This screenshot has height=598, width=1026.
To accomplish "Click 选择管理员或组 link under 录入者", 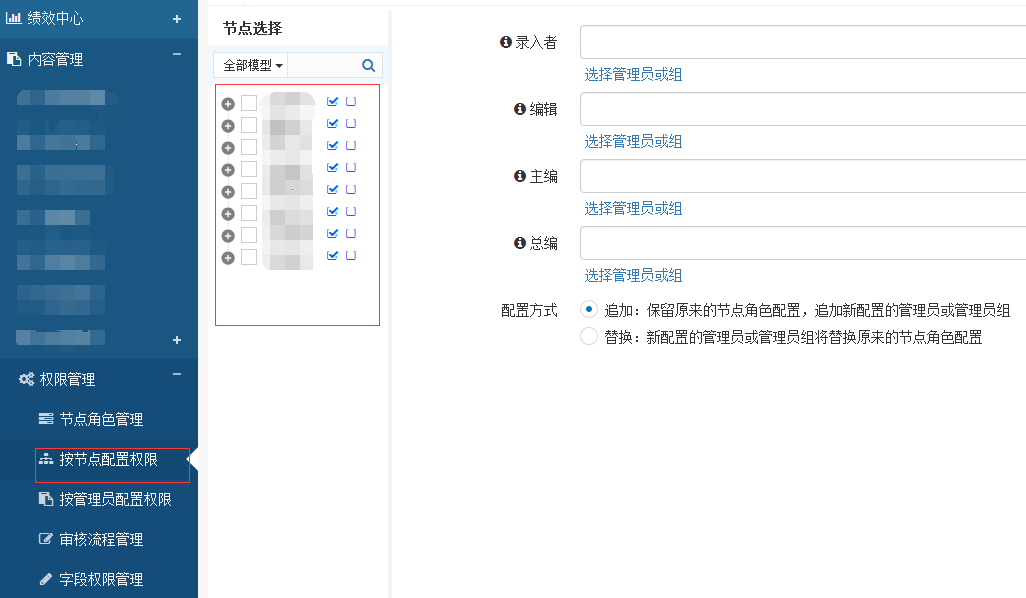I will tap(633, 74).
